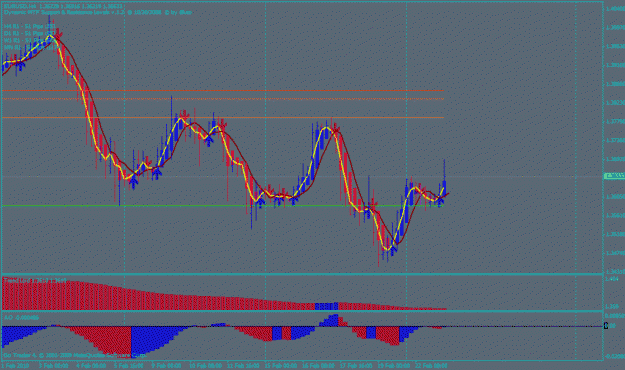Click the 17 Feb 16:00 time label
The height and width of the screenshot is (370, 625).
point(356,366)
